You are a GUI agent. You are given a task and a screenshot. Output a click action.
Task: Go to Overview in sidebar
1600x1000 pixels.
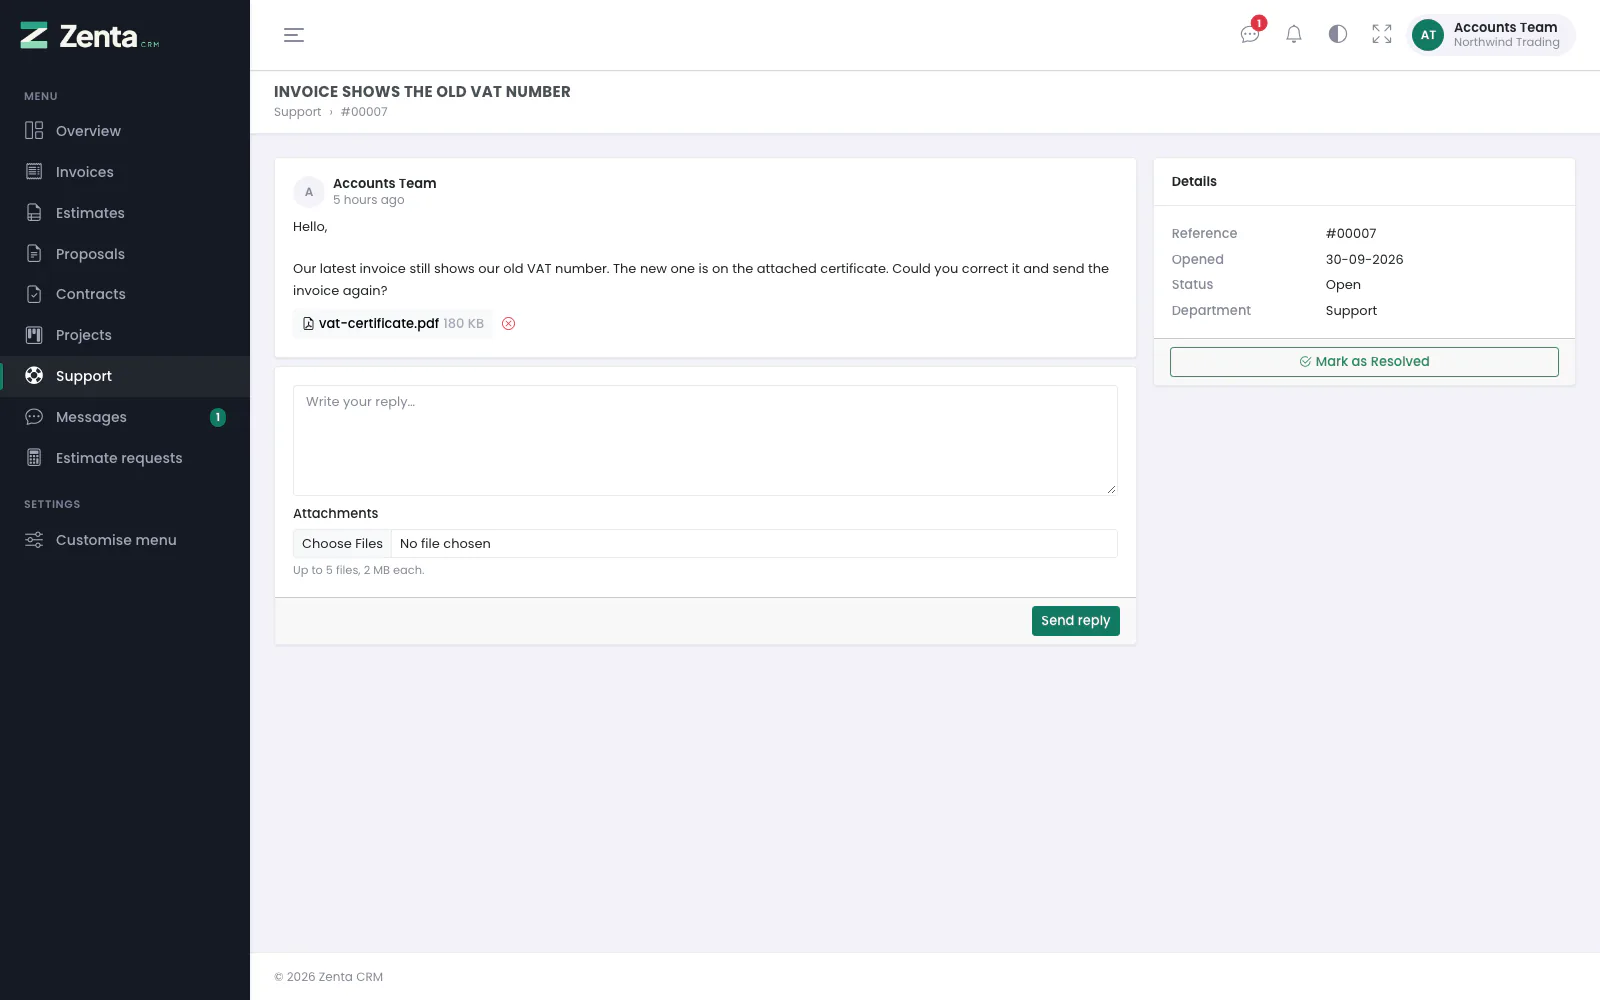click(x=125, y=131)
